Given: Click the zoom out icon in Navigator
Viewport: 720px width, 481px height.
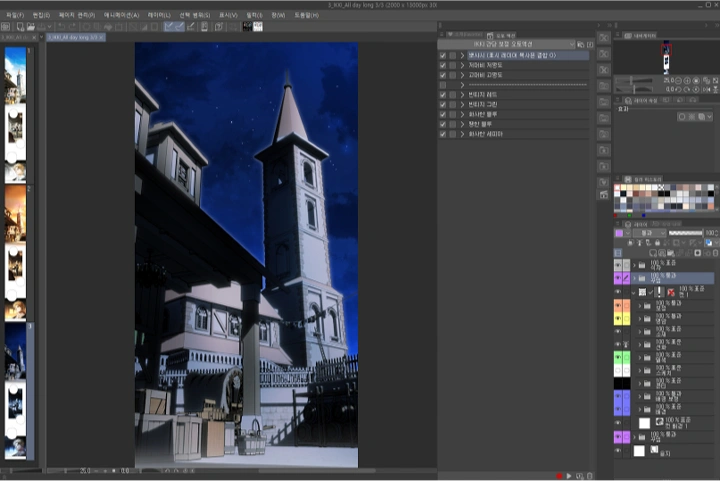Looking at the screenshot, I should point(678,80).
